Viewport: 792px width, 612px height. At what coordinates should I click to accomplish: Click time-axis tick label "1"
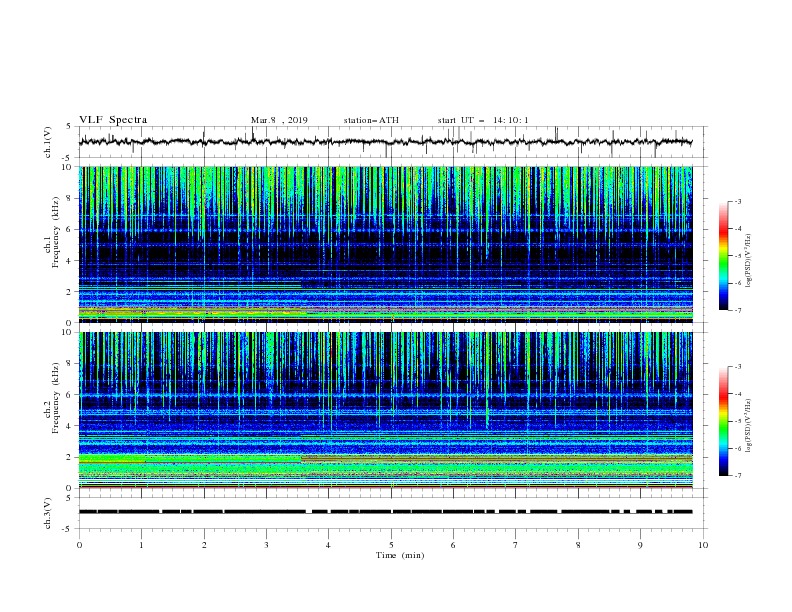click(141, 545)
